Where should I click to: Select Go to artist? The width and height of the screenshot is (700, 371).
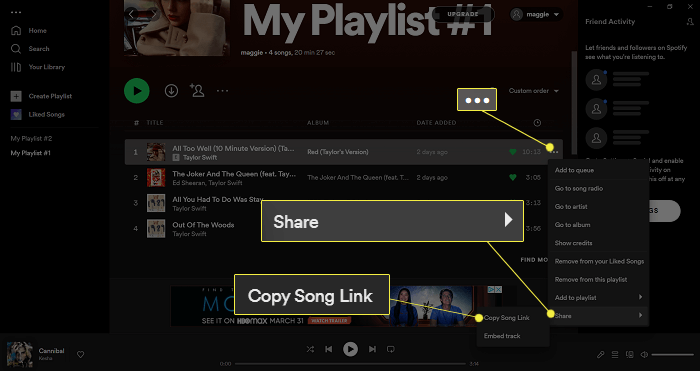point(598,207)
